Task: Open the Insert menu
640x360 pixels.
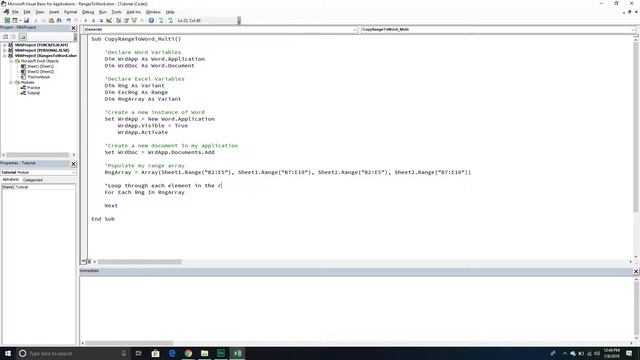Action: [54, 12]
